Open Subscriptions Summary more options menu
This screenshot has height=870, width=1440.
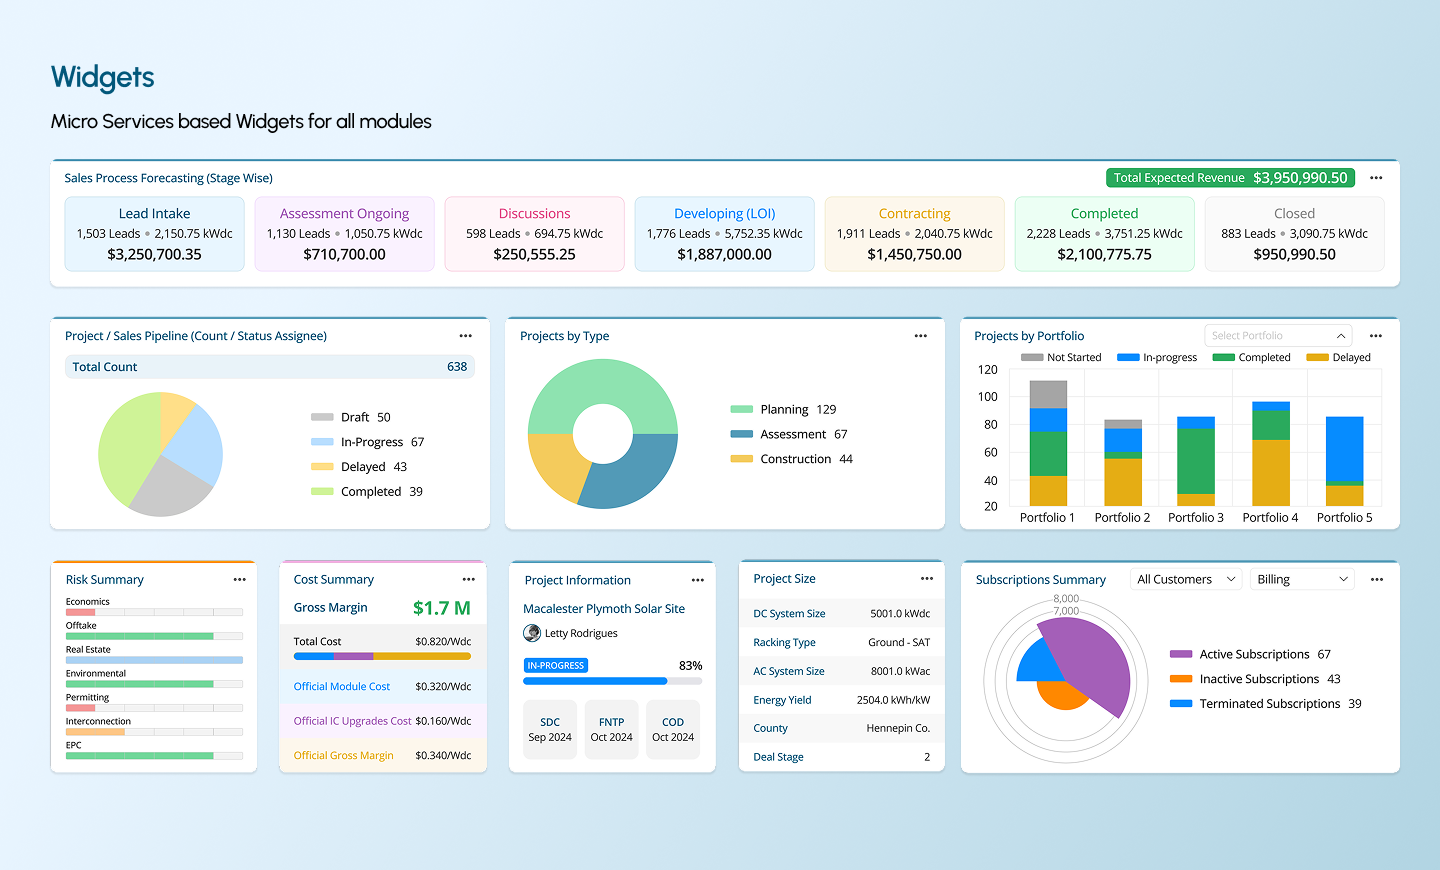pos(1376,580)
